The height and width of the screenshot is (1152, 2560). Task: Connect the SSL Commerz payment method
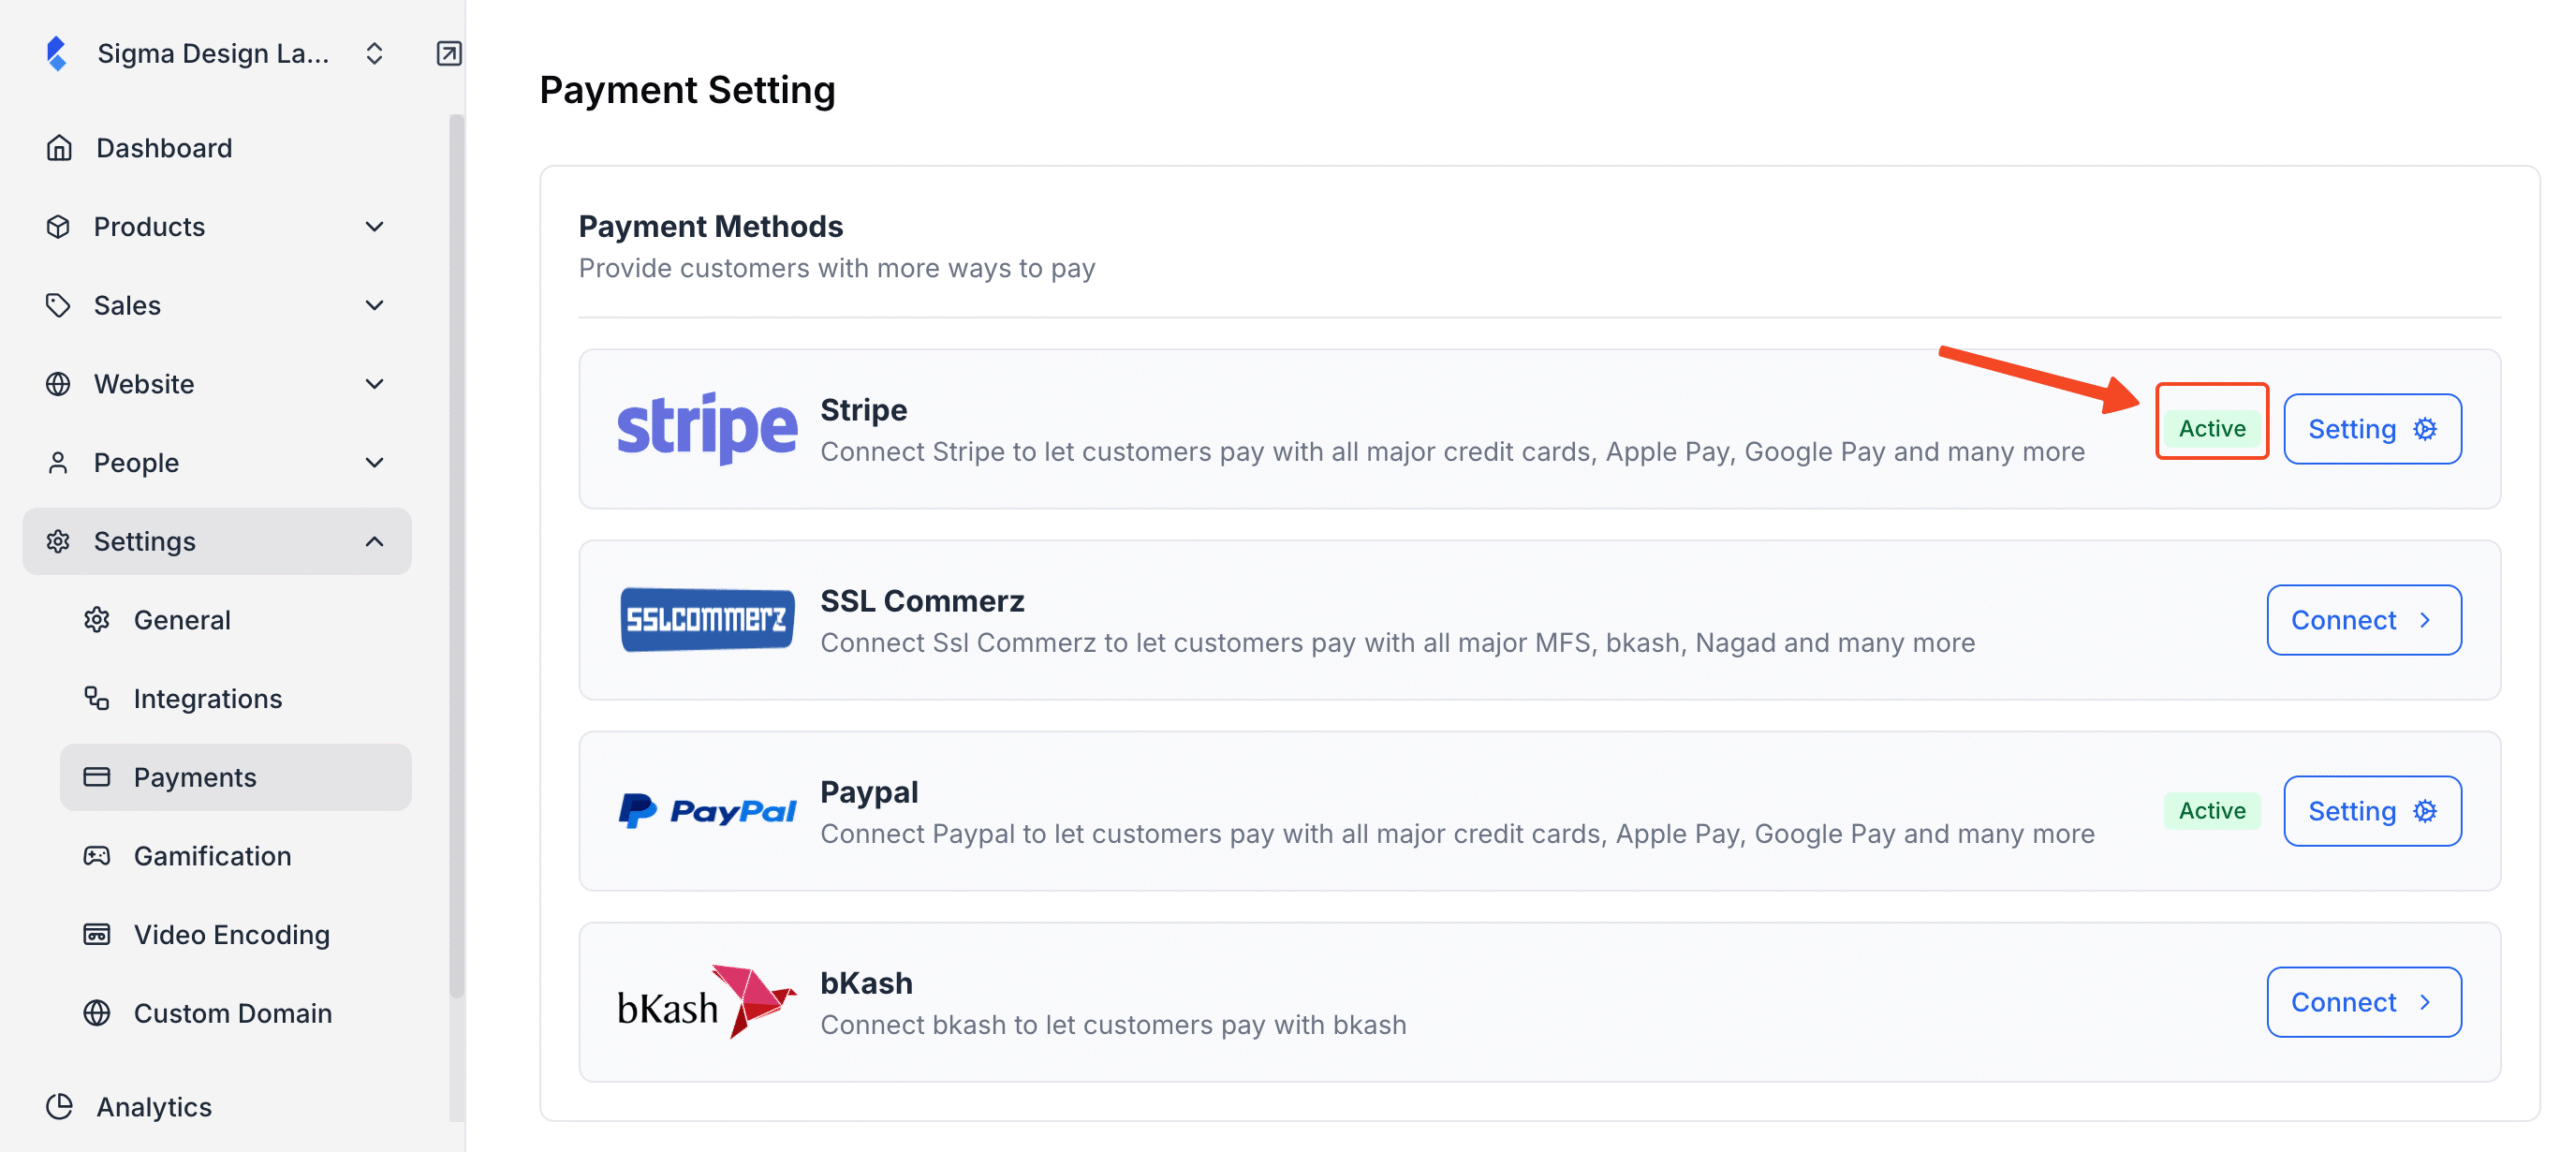2363,620
